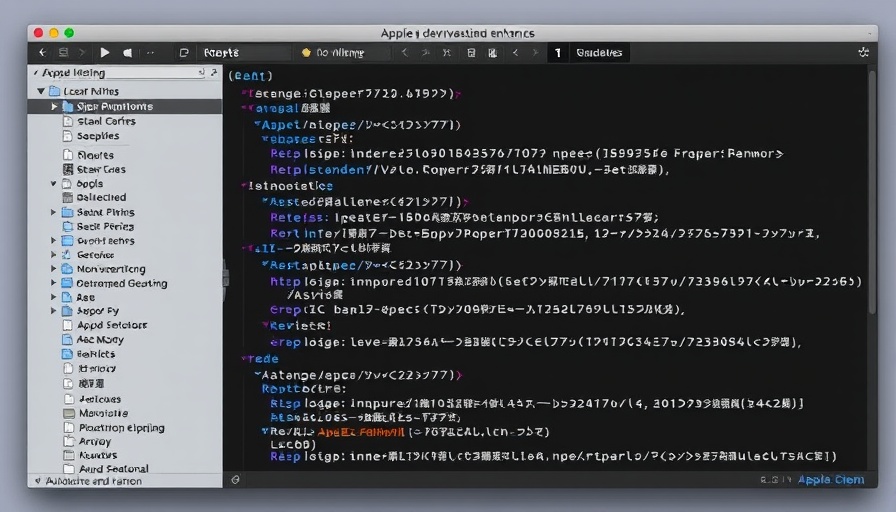
Task: Click the blue folder icon of 'Detrarned Geating'
Action: (x=67, y=283)
